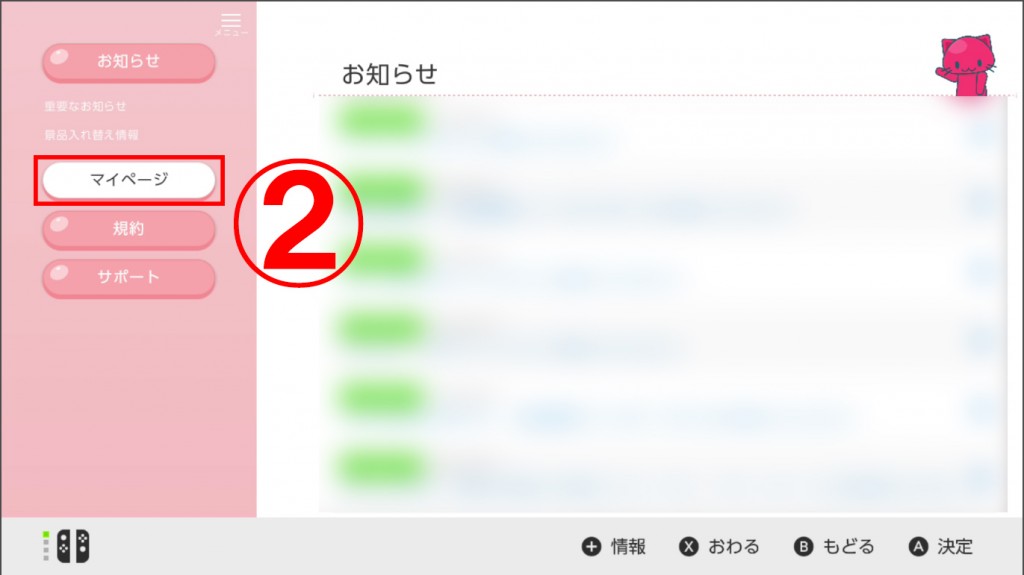Click the A 決定 button icon
Image resolution: width=1024 pixels, height=575 pixels.
pyautogui.click(x=918, y=546)
